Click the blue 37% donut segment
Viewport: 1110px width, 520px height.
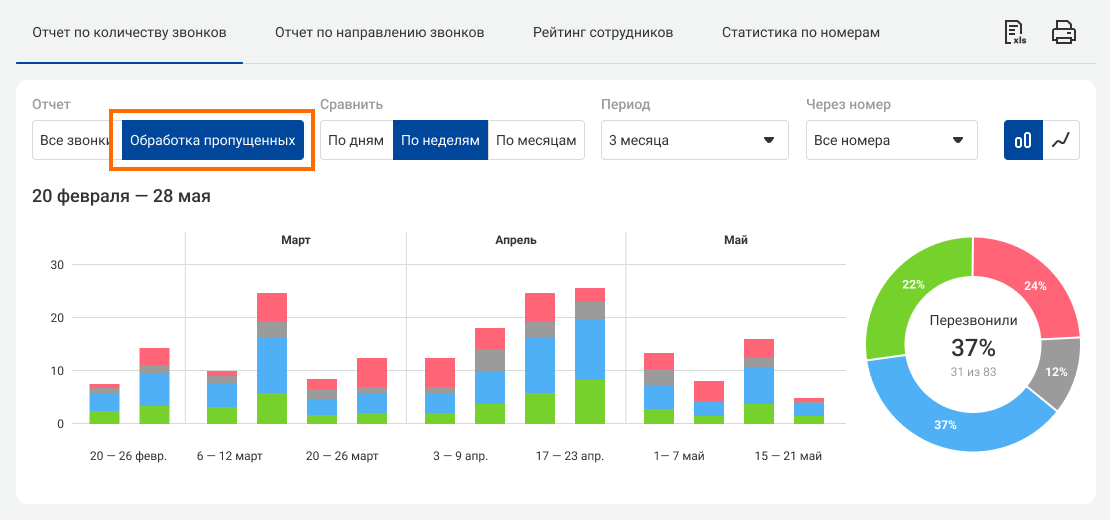click(x=946, y=423)
